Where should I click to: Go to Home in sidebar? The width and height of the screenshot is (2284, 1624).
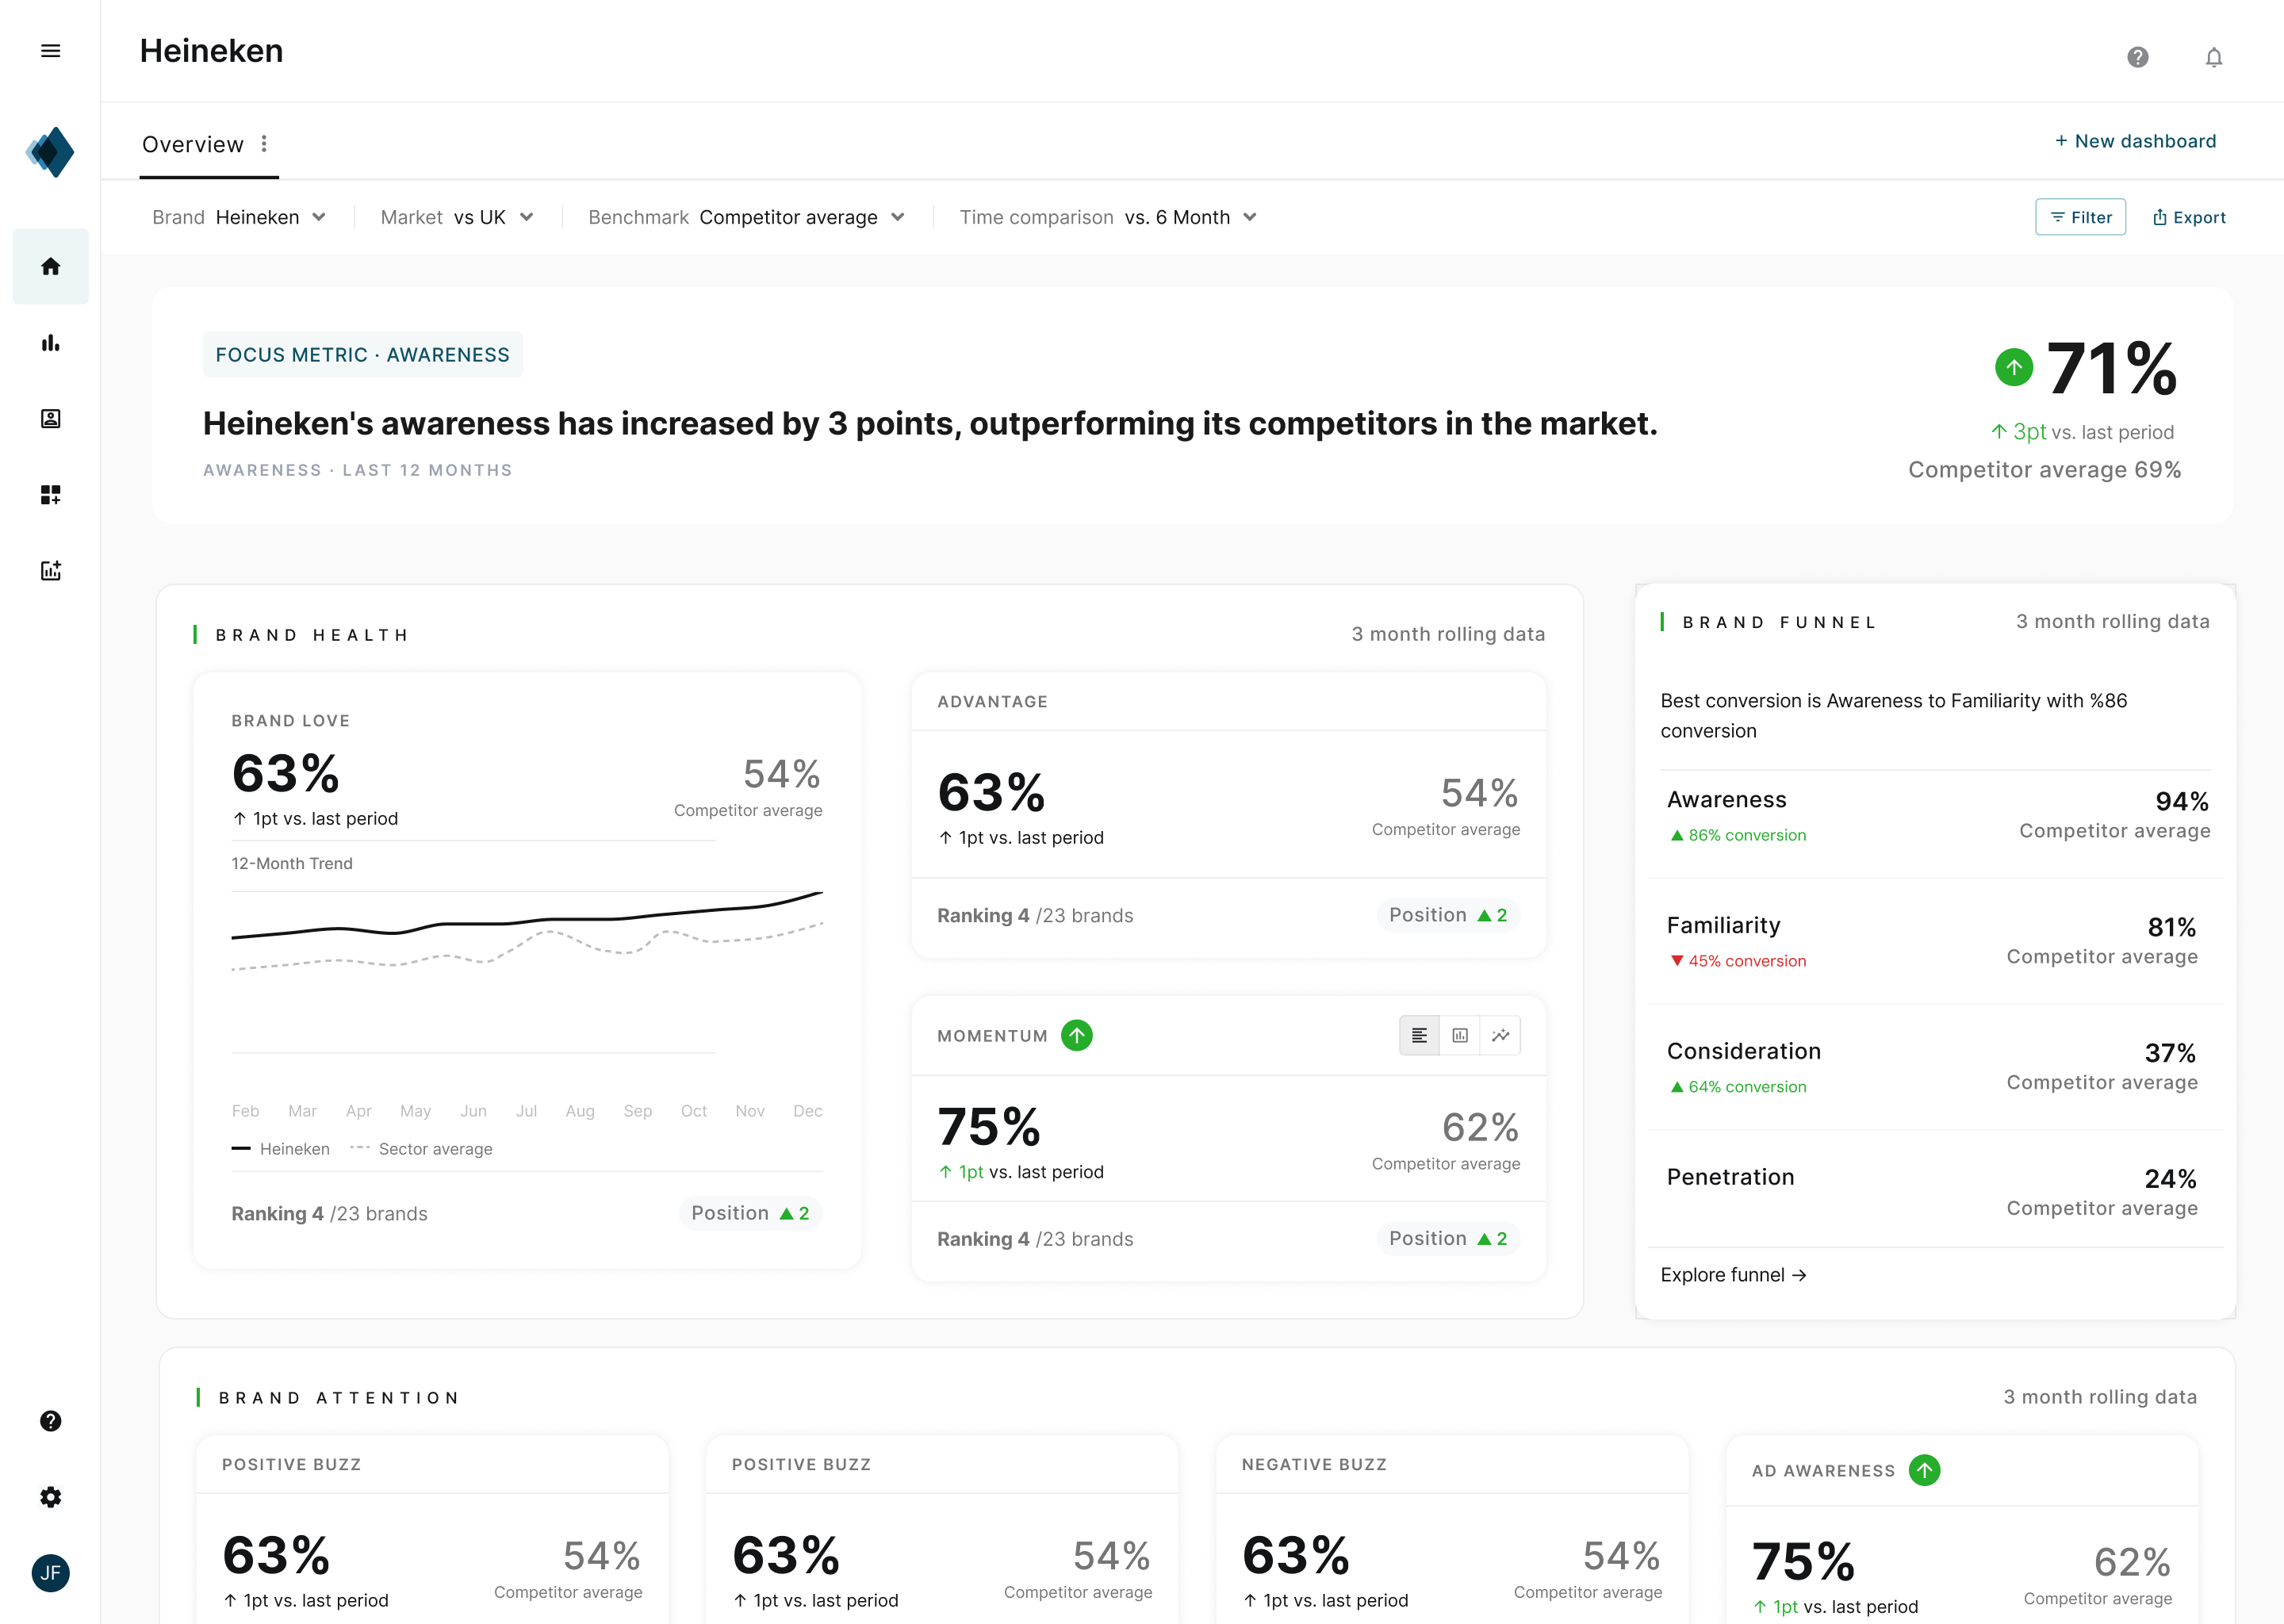coord(50,266)
